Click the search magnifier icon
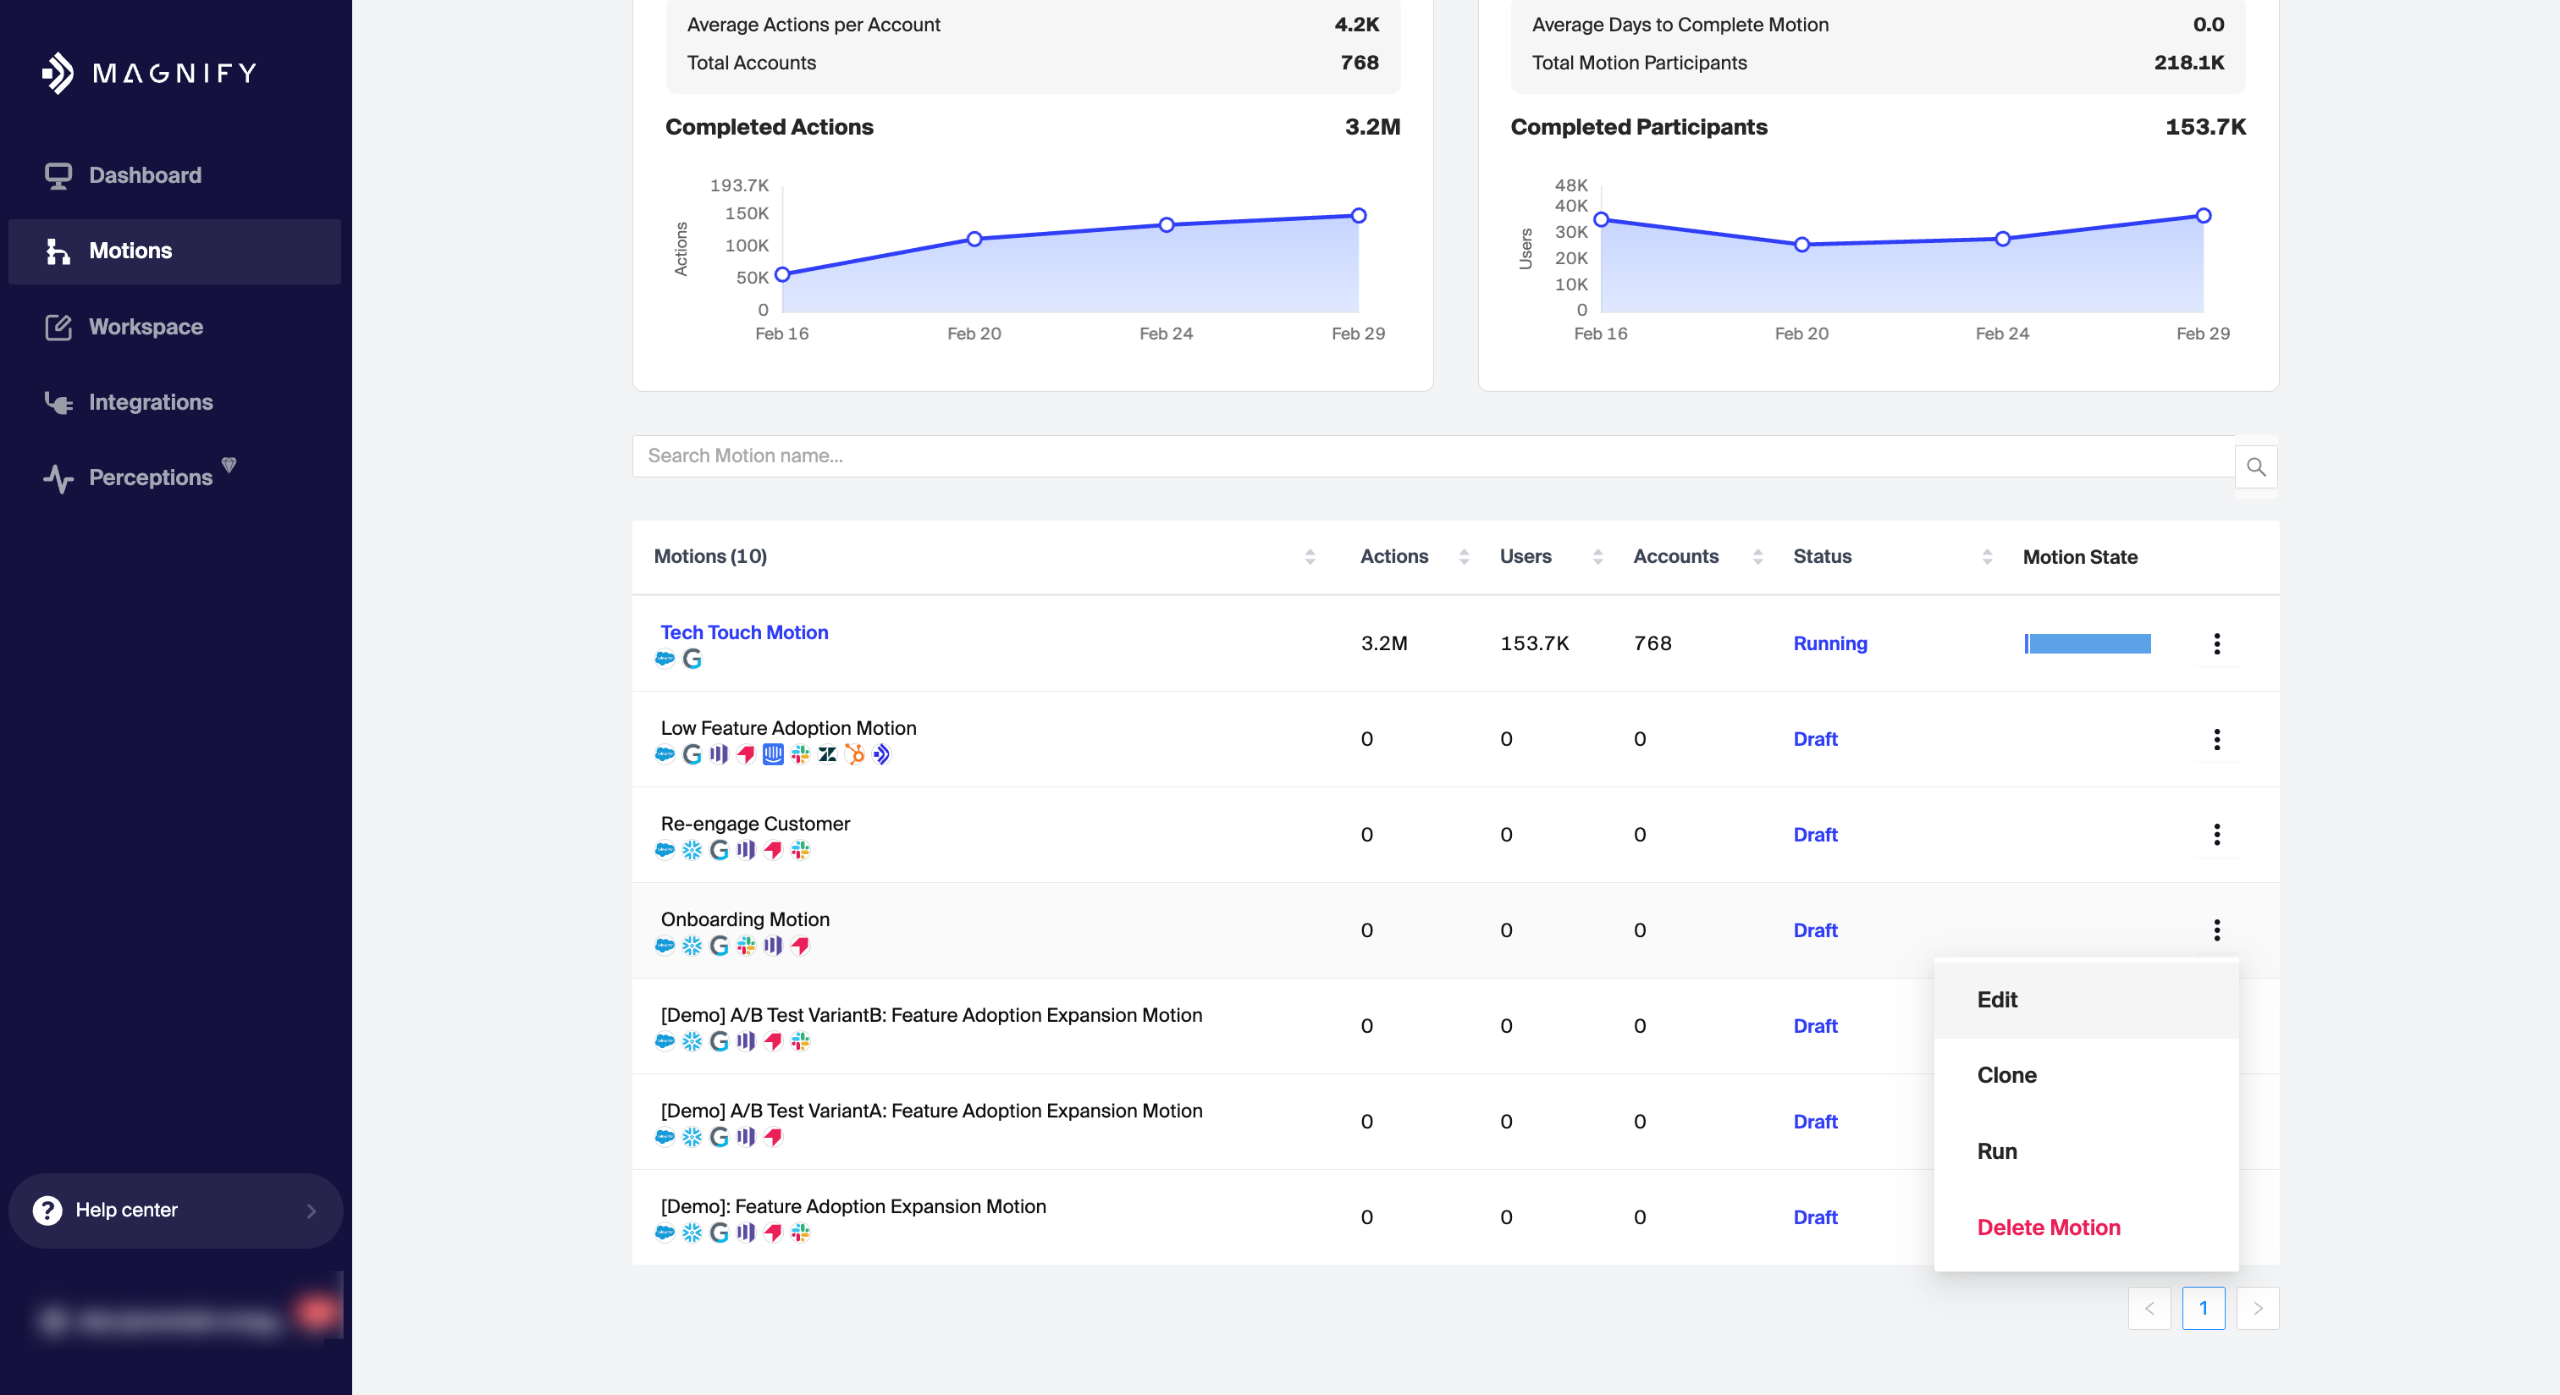Screen dimensions: 2560x1395 click(x=2256, y=467)
